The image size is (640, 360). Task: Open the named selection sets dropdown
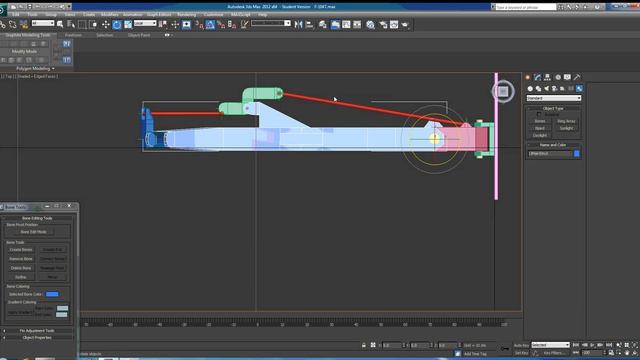pos(271,23)
